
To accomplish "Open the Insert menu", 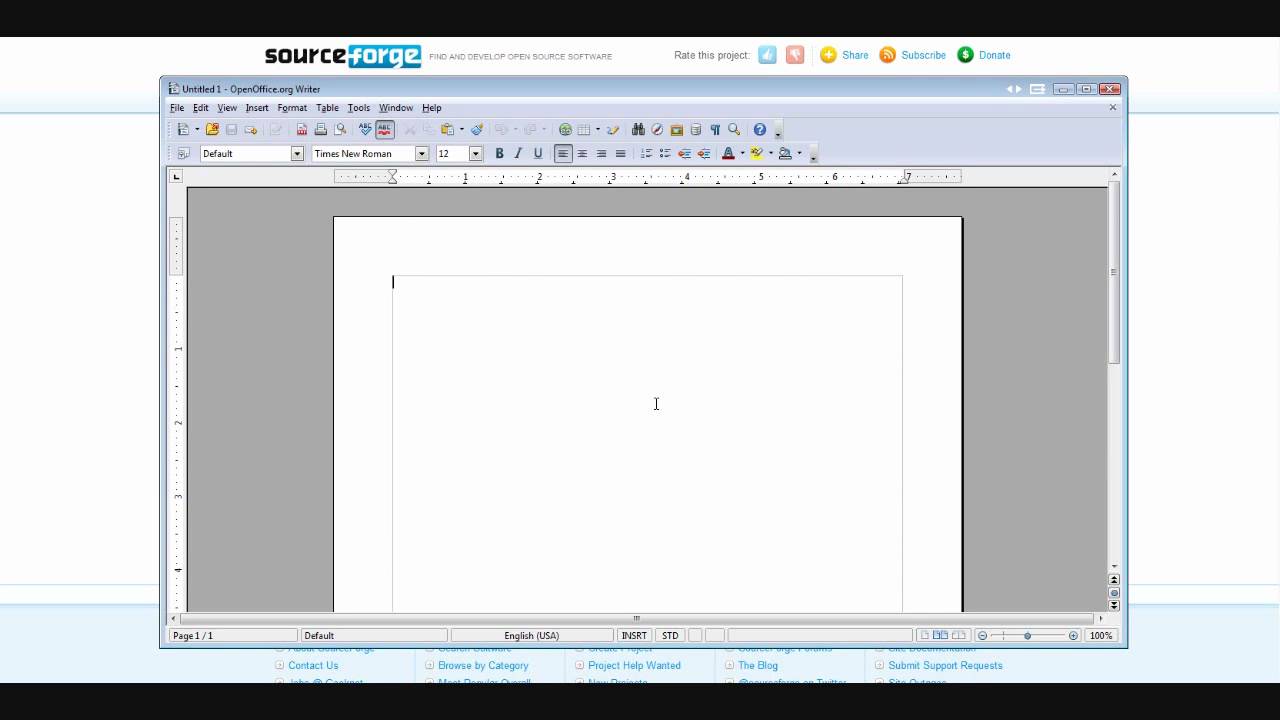I will pos(257,108).
